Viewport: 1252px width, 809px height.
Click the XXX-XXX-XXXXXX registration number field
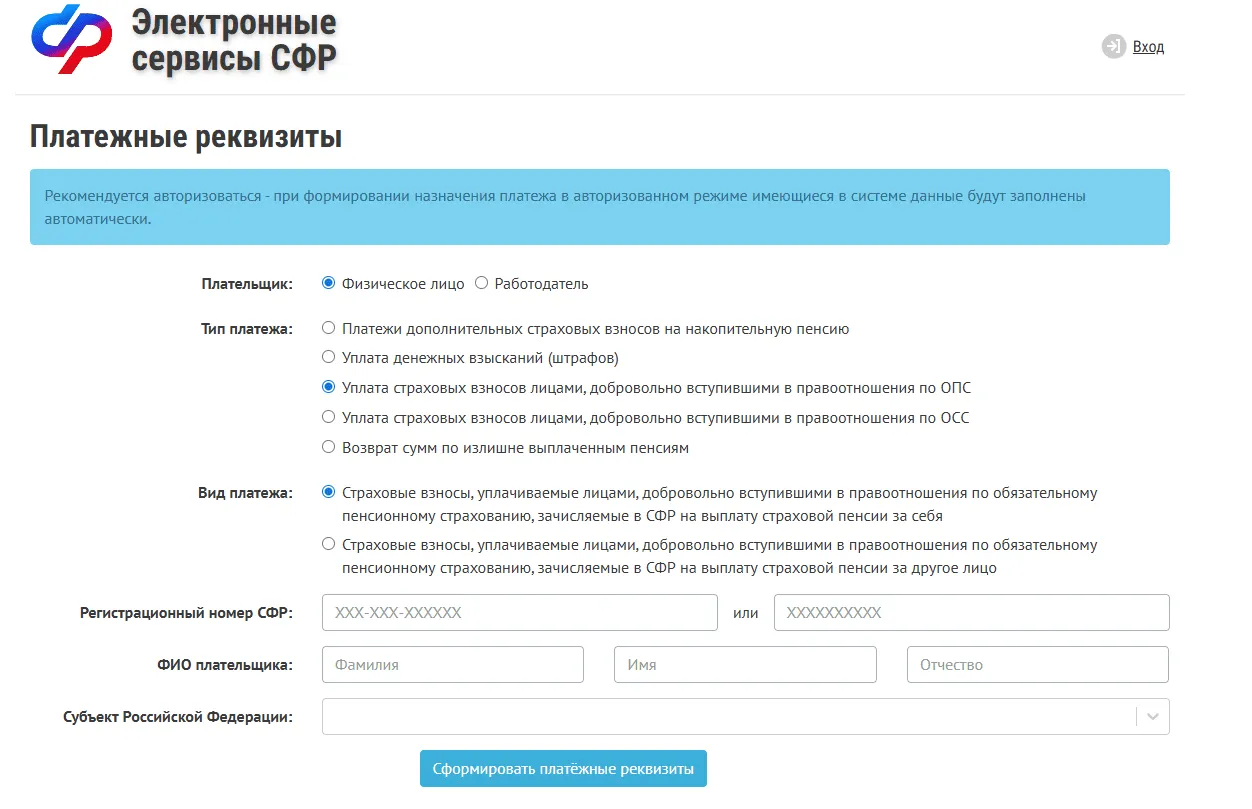519,613
